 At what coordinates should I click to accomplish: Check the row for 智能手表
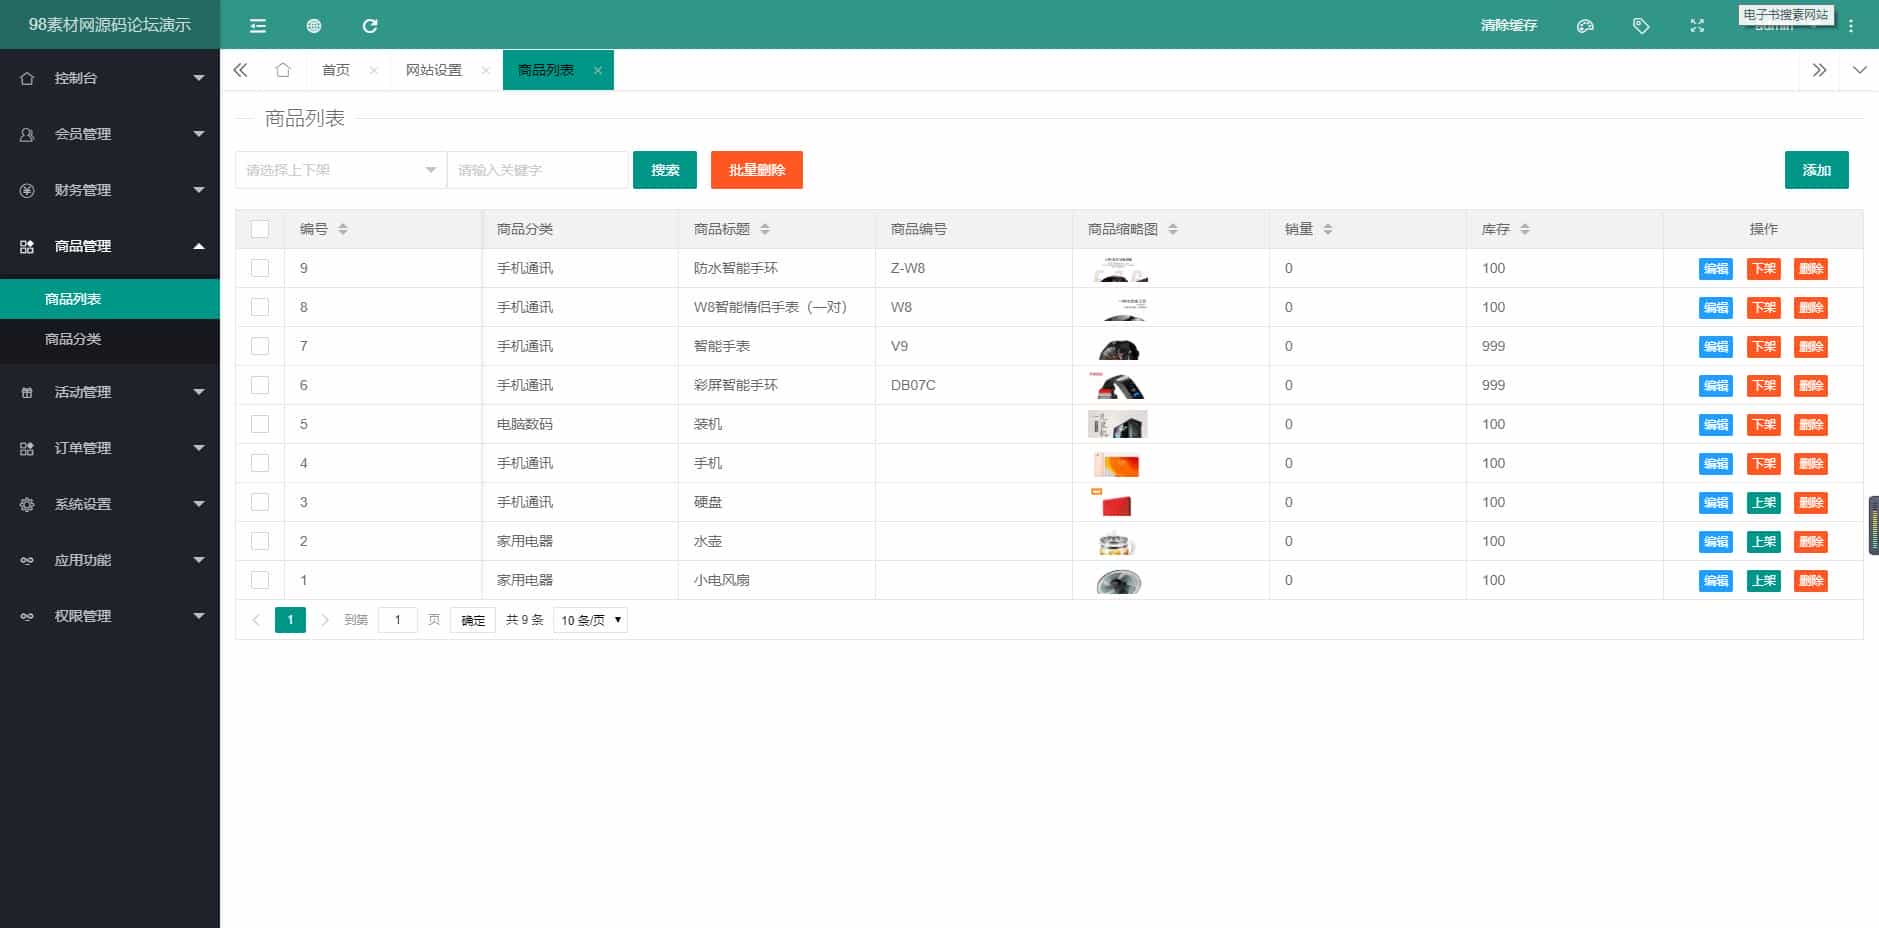point(260,346)
